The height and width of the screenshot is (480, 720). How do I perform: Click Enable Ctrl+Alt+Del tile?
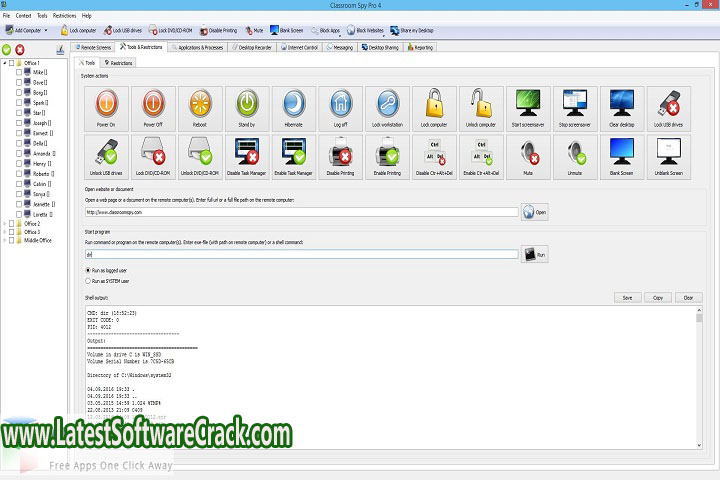pyautogui.click(x=481, y=157)
